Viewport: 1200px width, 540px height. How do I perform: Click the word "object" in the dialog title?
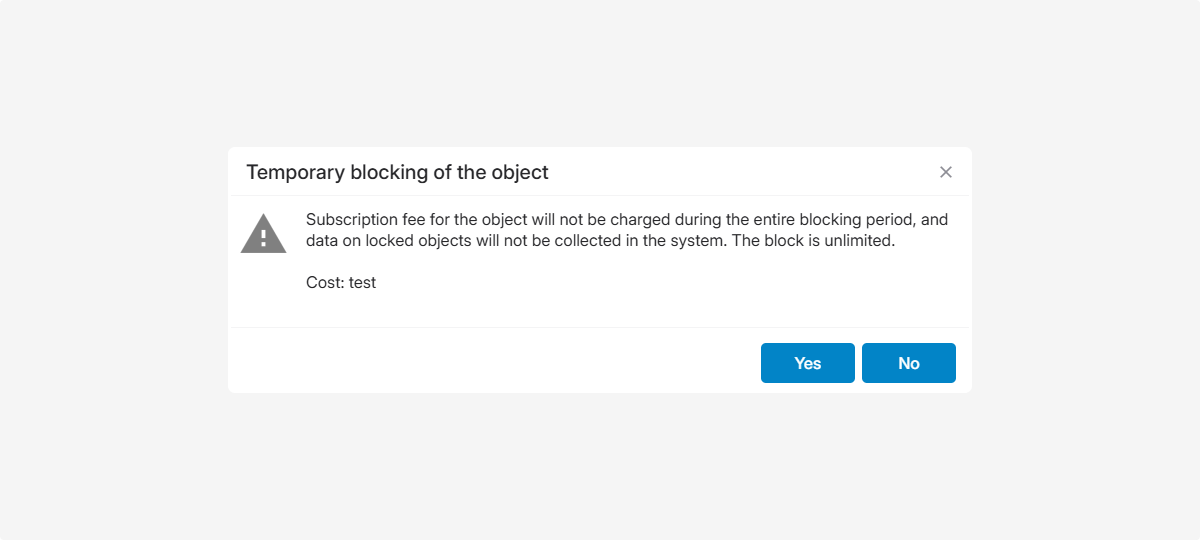519,172
